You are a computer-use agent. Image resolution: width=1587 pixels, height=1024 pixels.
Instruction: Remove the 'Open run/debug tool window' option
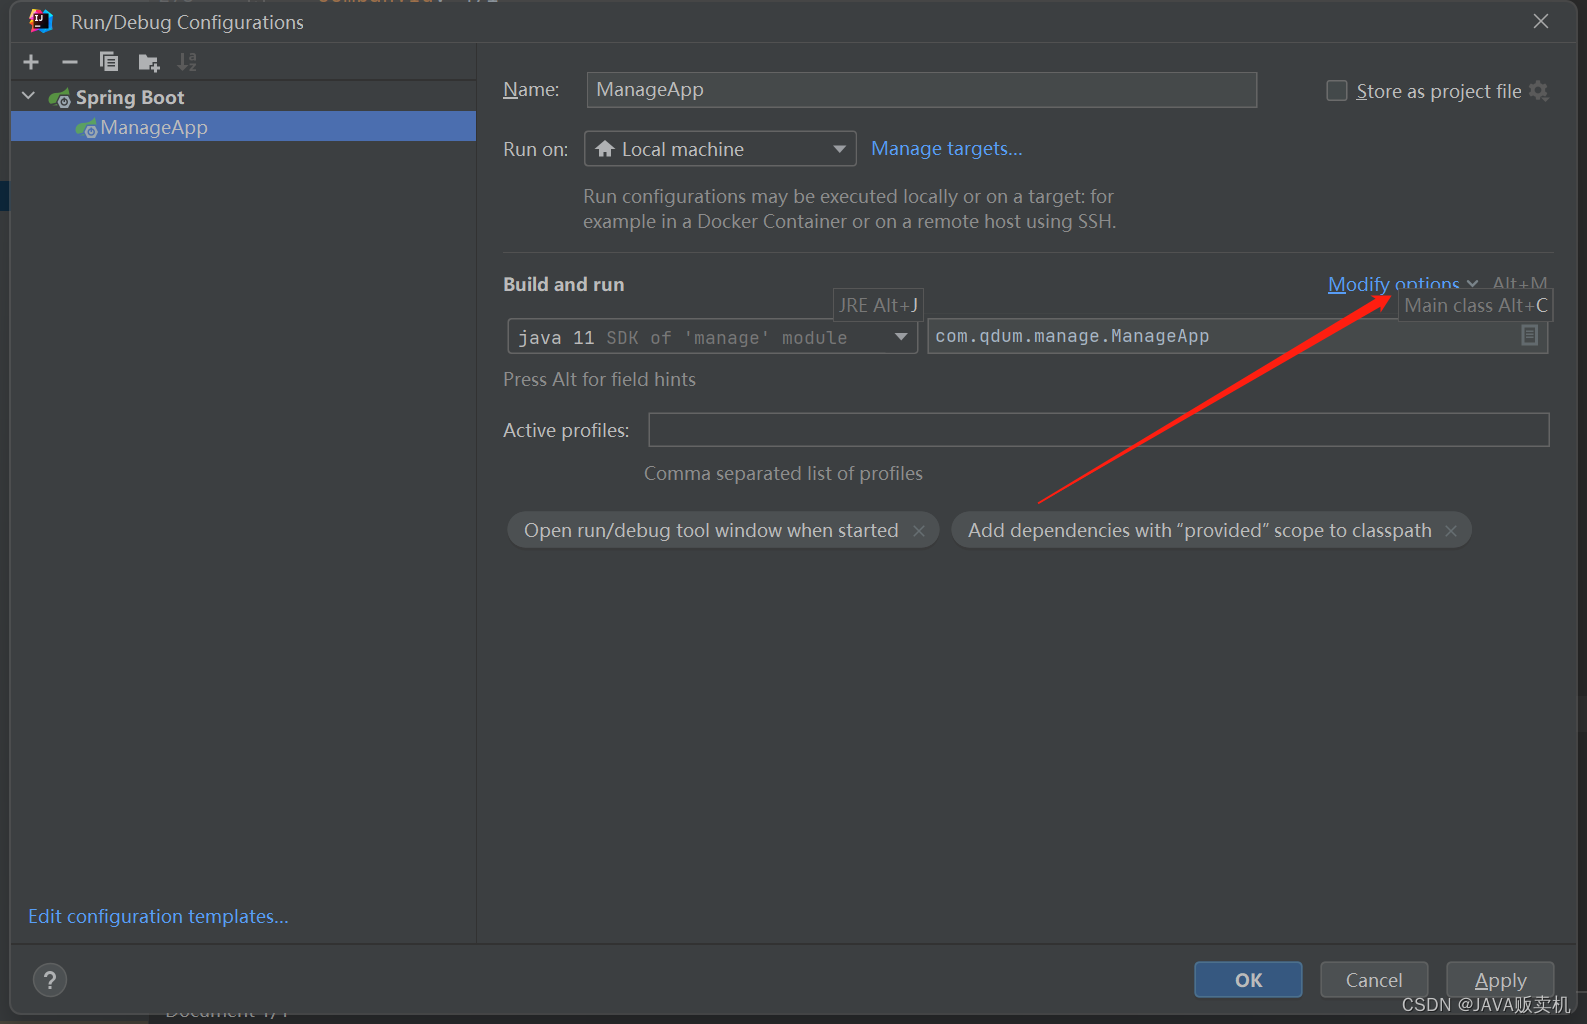[919, 531]
